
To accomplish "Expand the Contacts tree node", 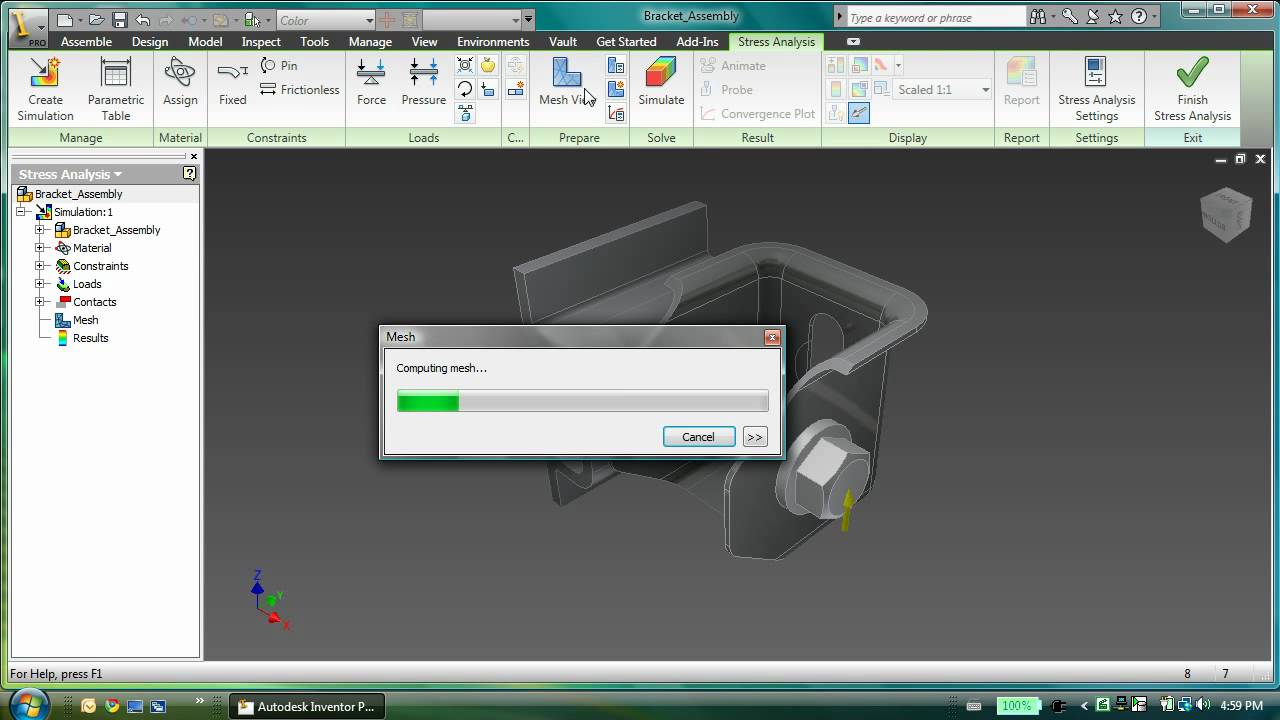I will [40, 302].
